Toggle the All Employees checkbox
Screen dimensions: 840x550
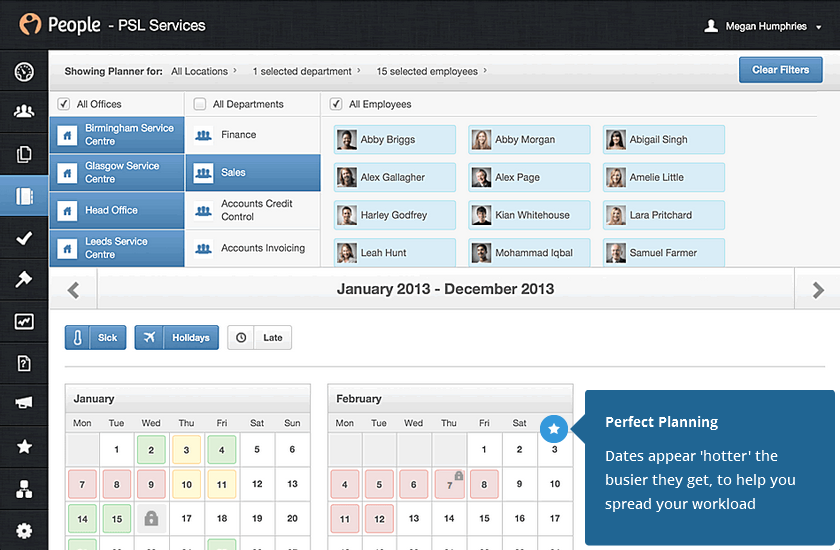(336, 104)
